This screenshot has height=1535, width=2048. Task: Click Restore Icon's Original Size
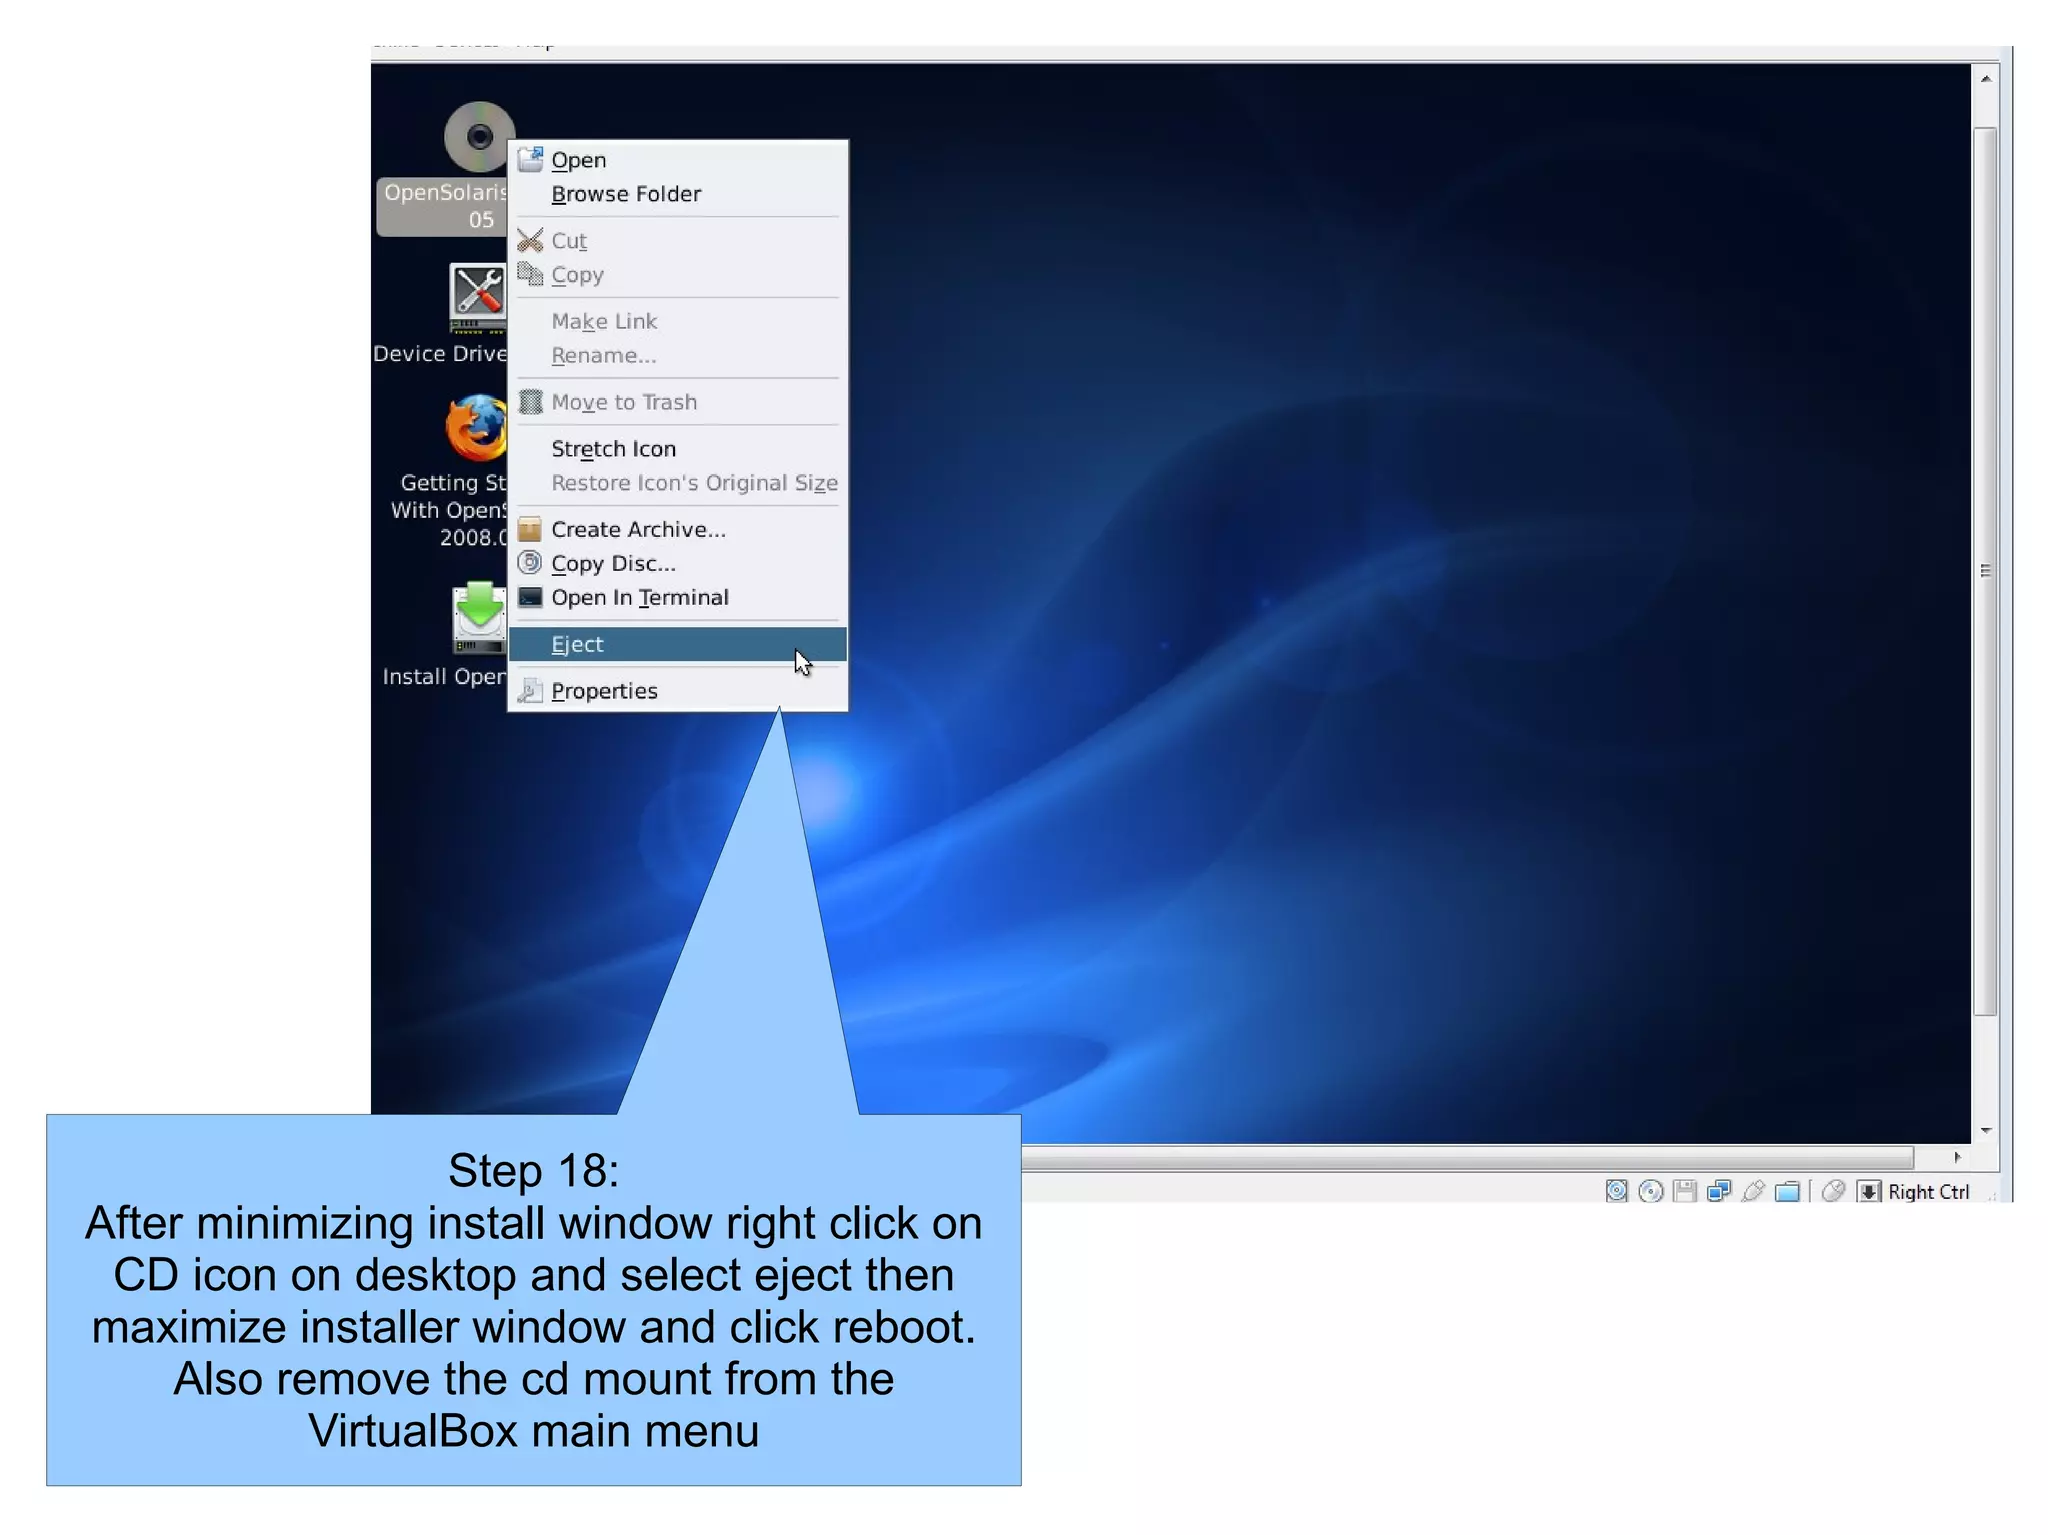pyautogui.click(x=678, y=483)
